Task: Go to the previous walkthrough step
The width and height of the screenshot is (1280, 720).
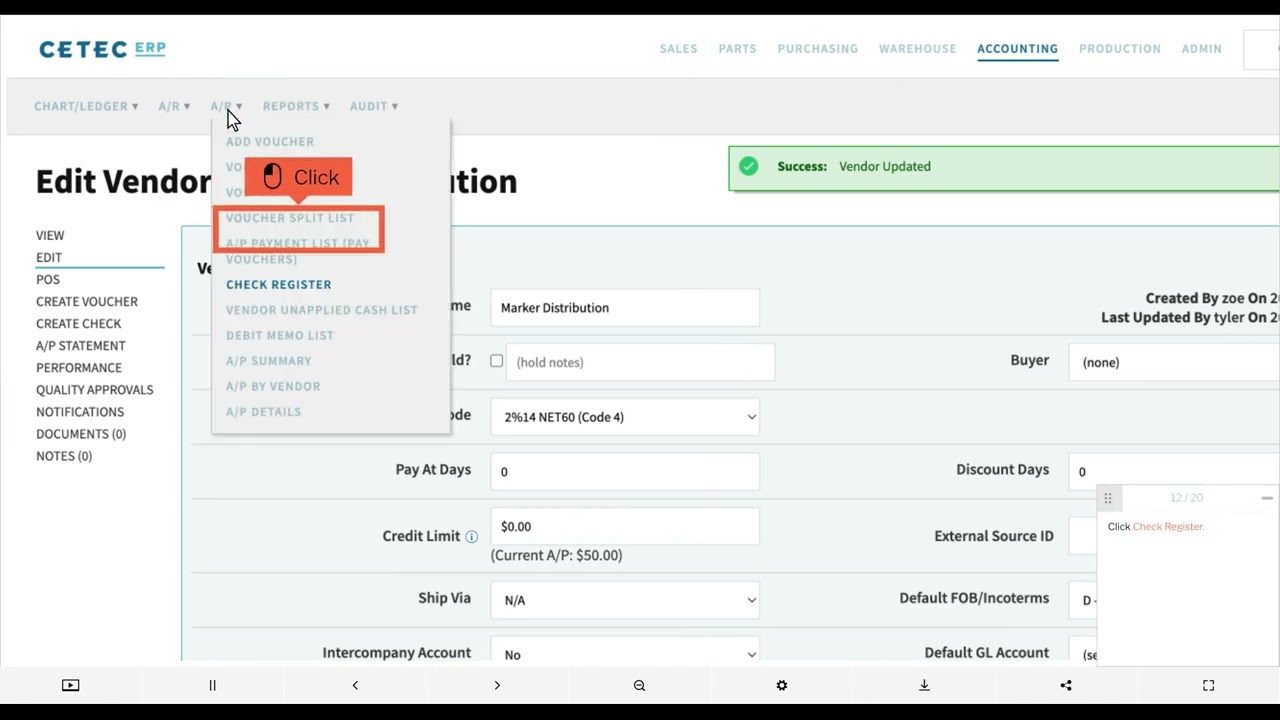Action: (x=355, y=685)
